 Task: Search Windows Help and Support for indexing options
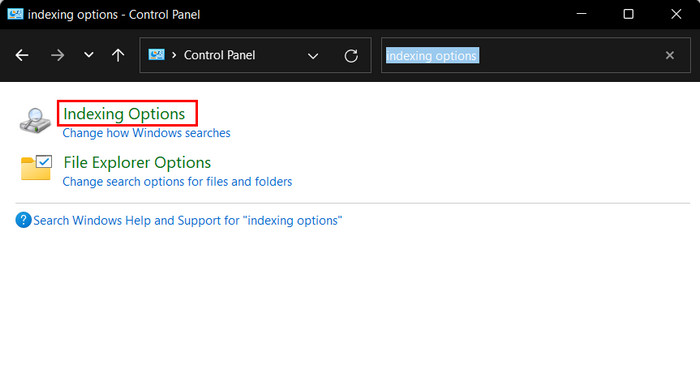pyautogui.click(x=188, y=220)
